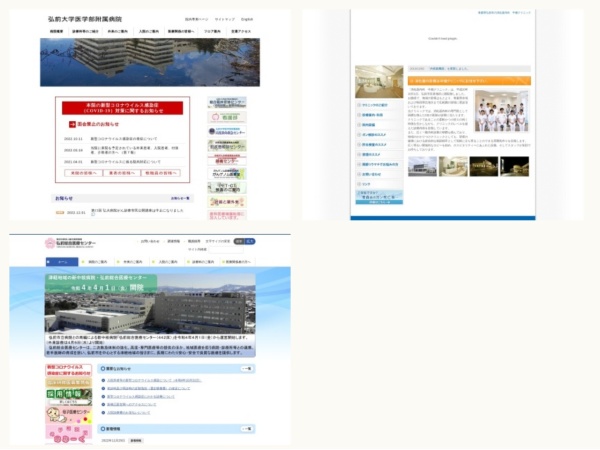
Task: Open the topmost 総合患者支援センター side banner
Action: tap(227, 103)
